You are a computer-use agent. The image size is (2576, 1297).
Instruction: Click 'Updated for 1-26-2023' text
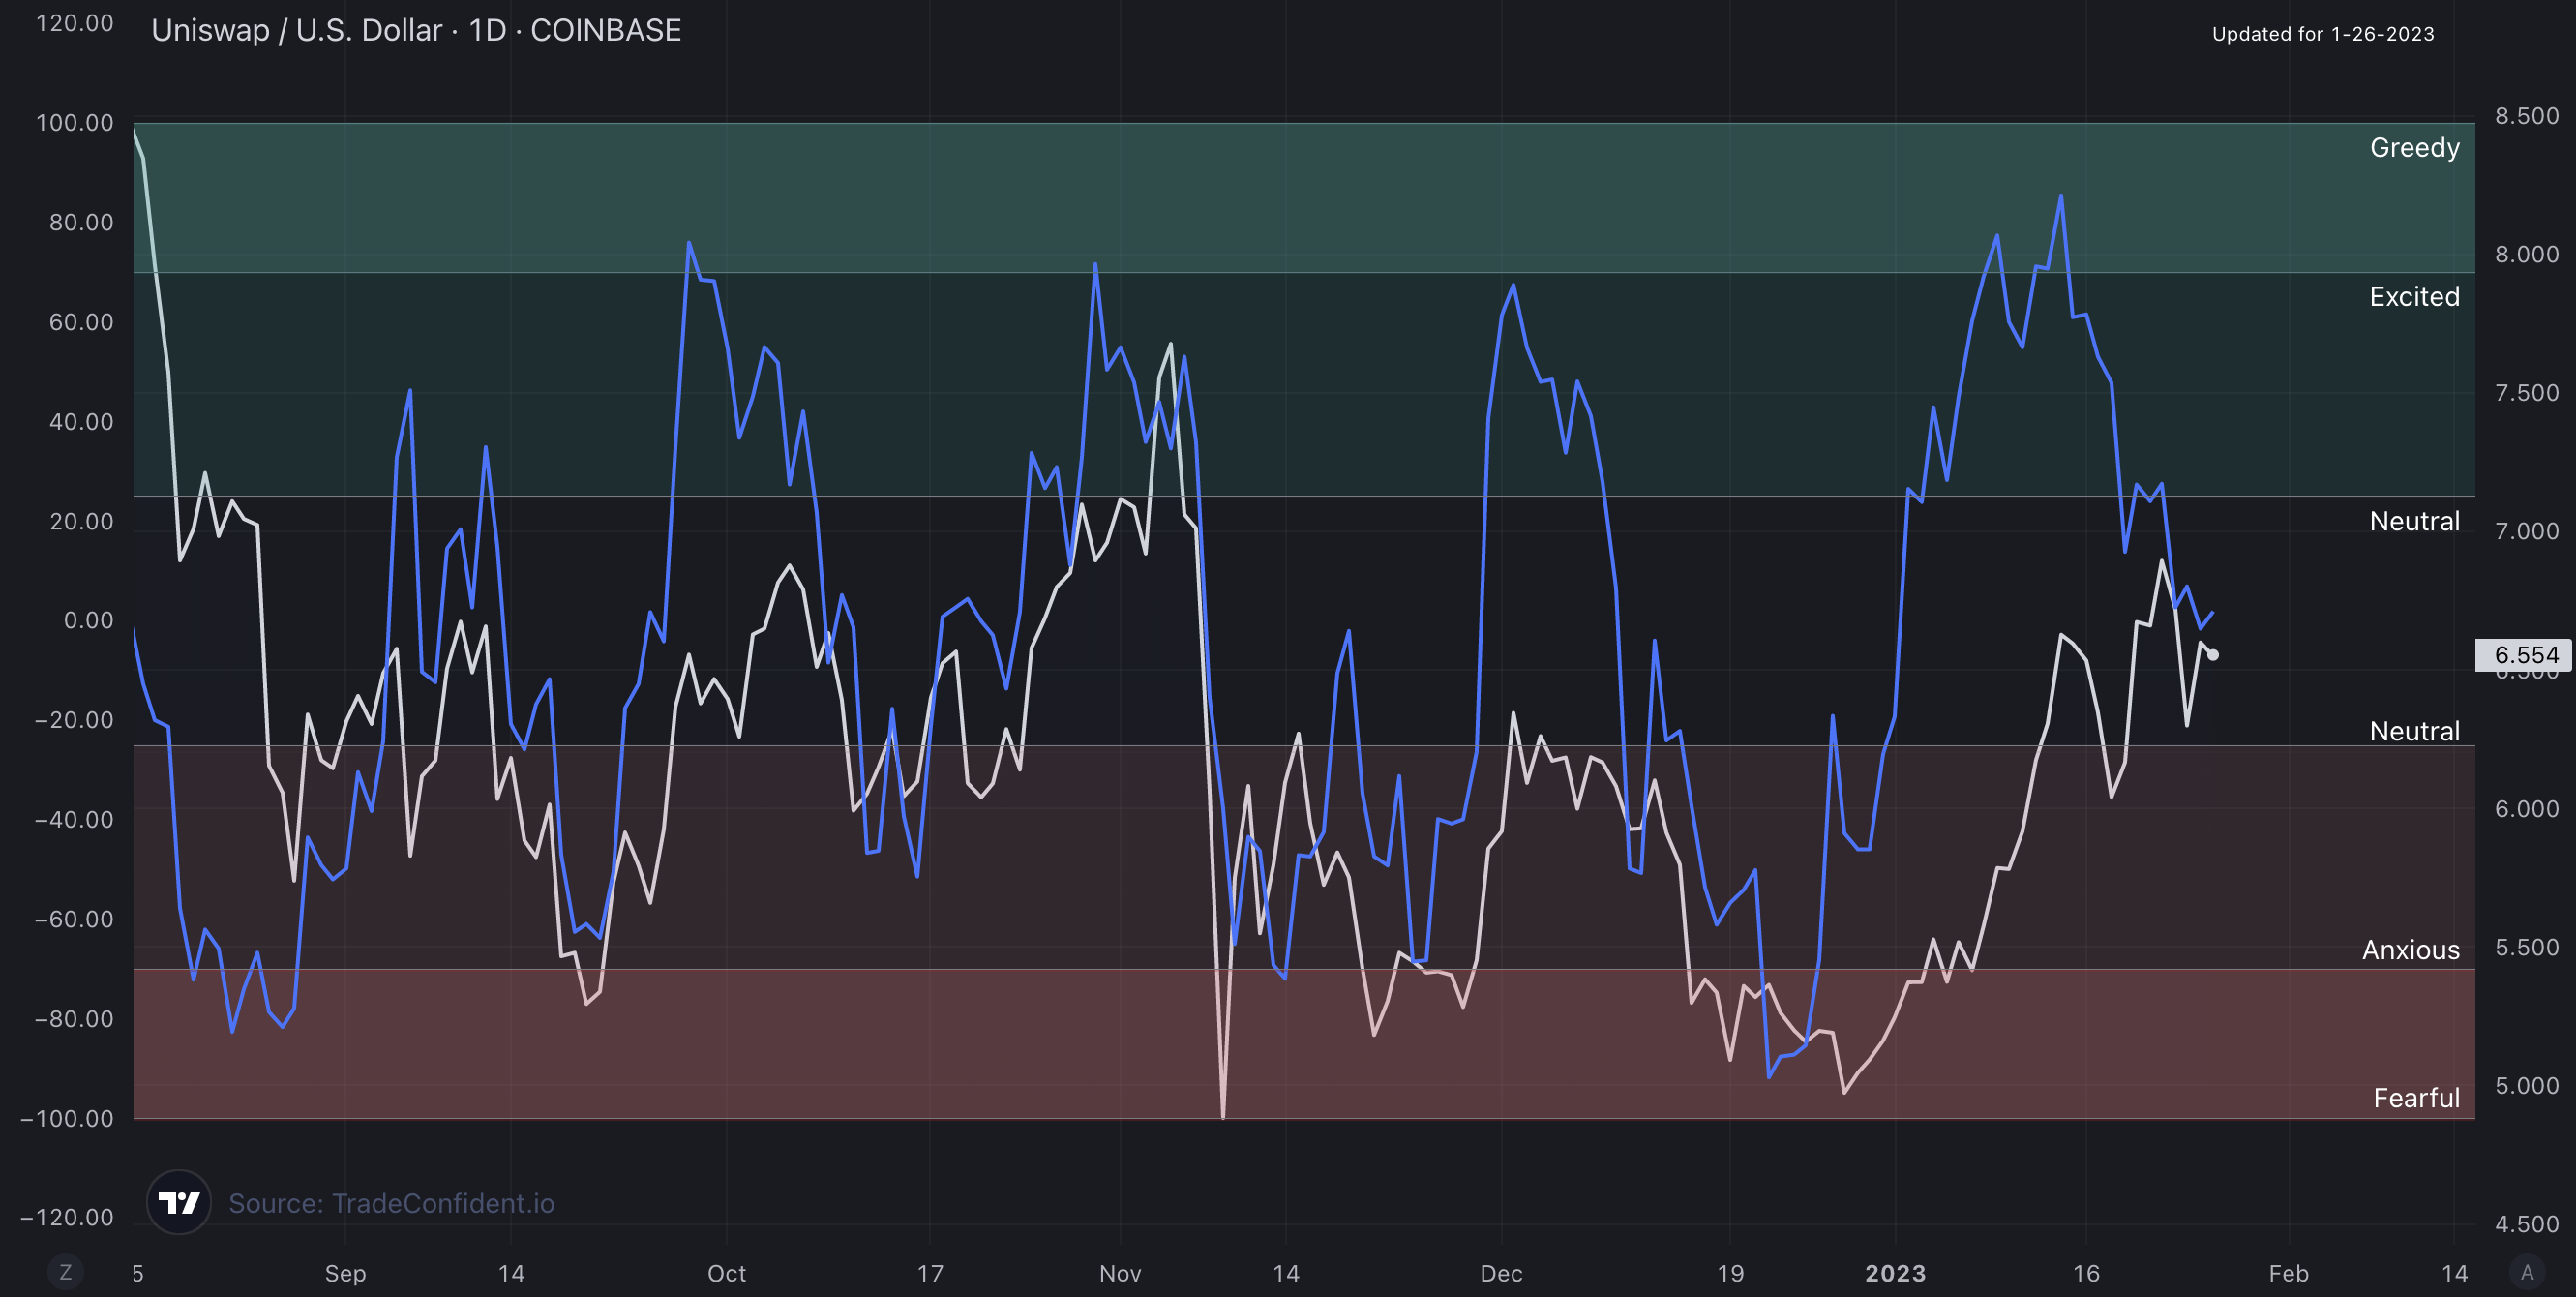2323,33
